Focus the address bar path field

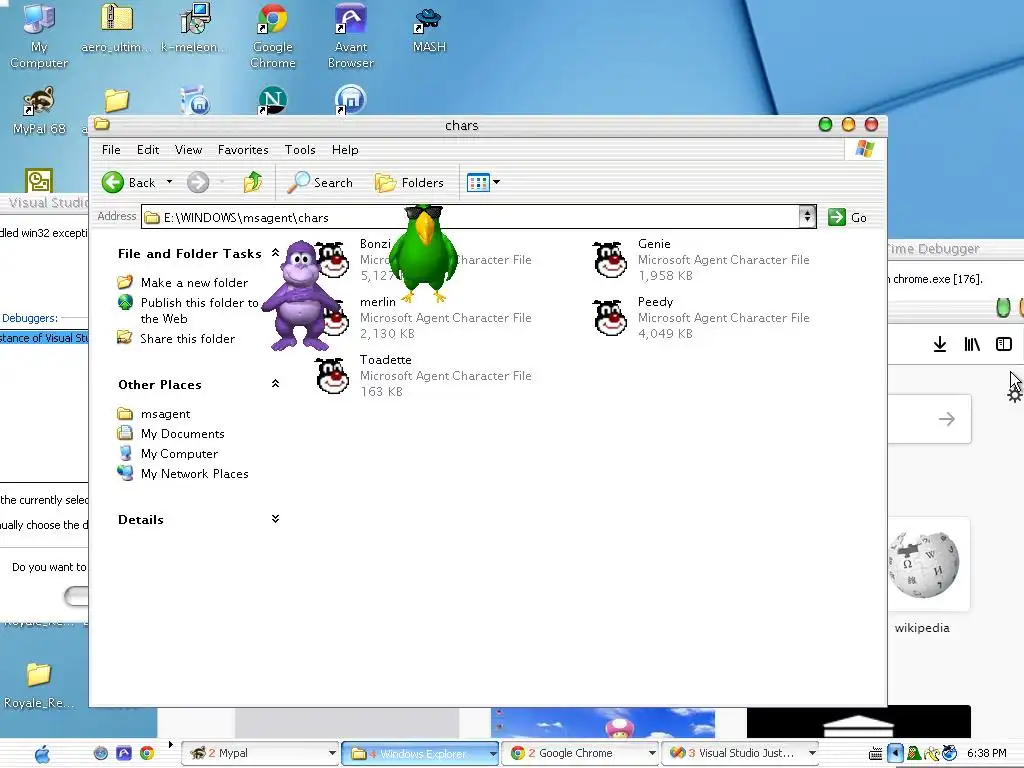[x=470, y=217]
